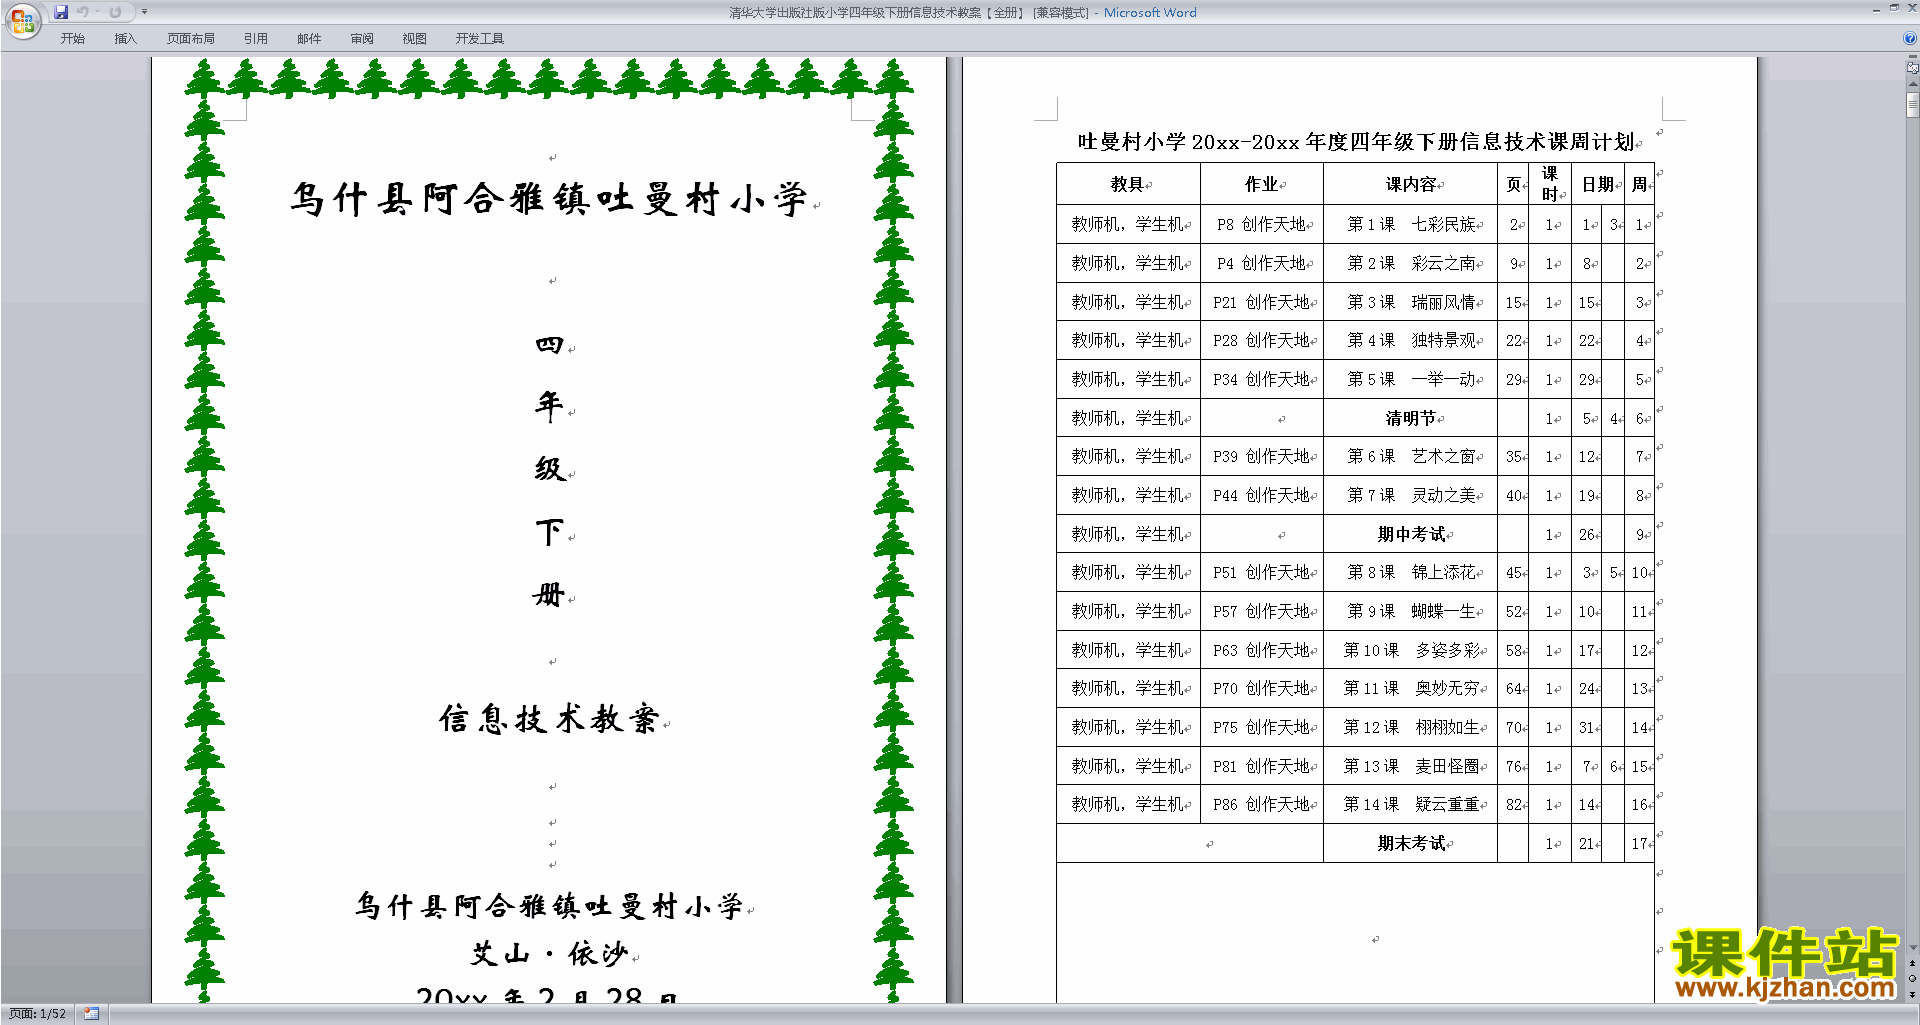
Task: Click the P4 创作天地 homework cell
Action: tap(1262, 264)
